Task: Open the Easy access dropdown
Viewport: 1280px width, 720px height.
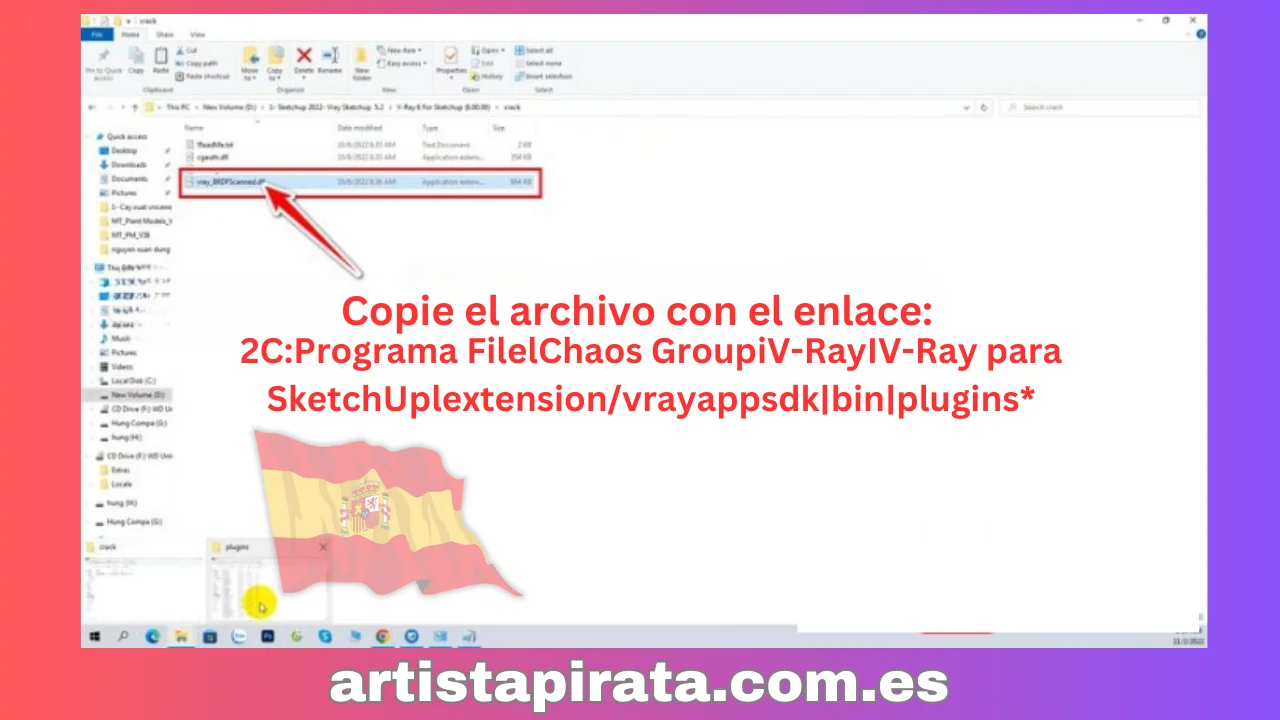Action: 403,63
